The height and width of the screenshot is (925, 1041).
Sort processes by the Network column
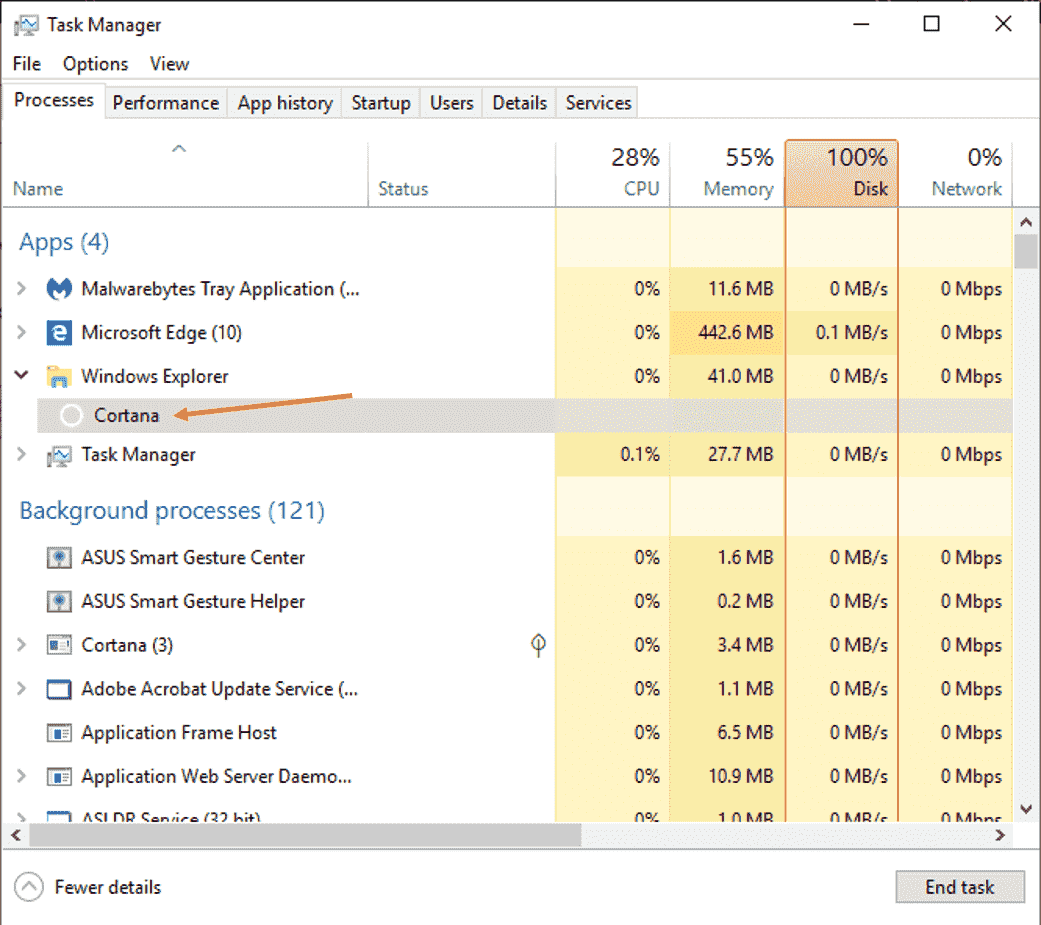tap(955, 174)
